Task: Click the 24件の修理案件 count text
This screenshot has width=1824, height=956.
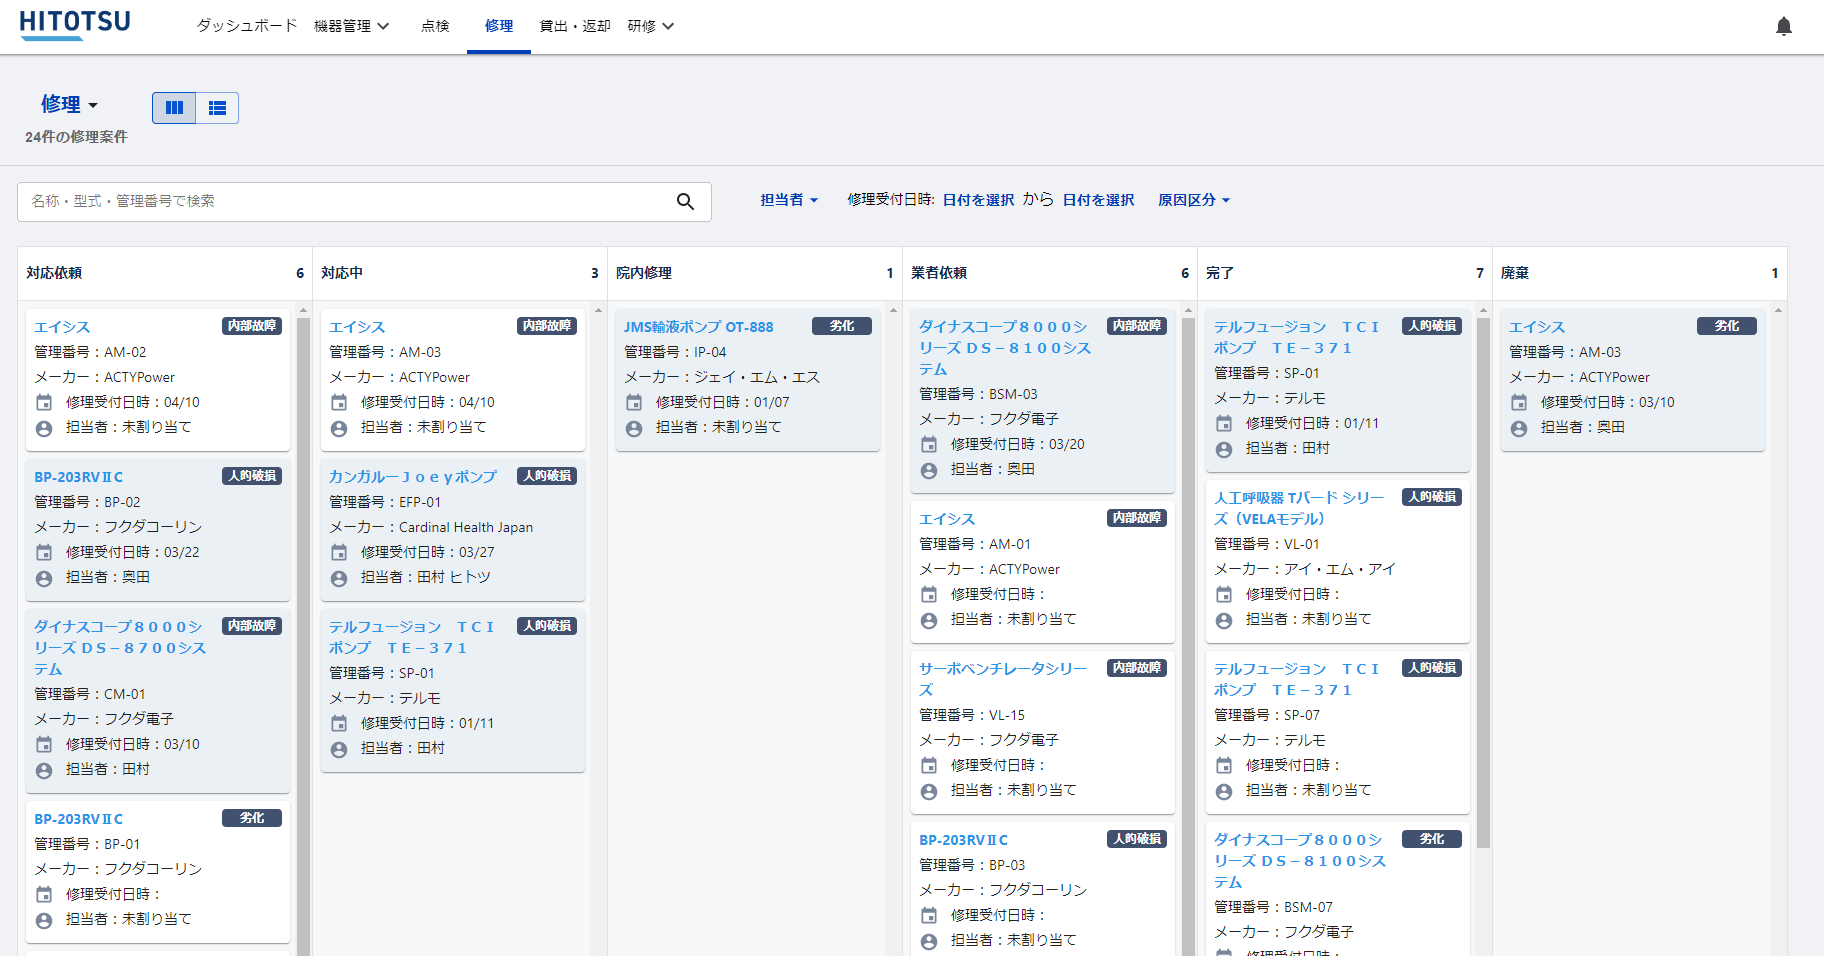Action: pos(76,137)
